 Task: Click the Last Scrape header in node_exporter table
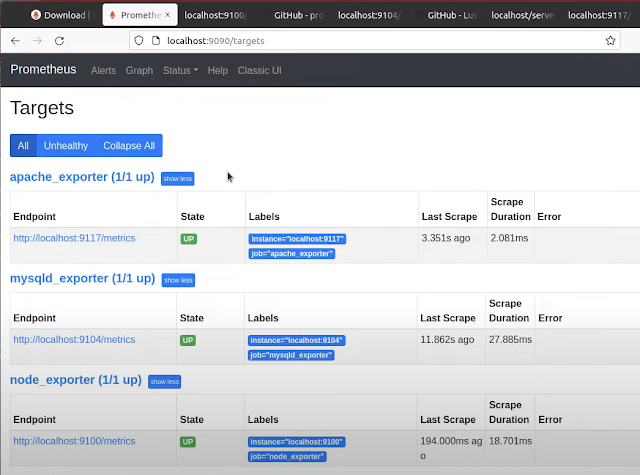point(448,420)
